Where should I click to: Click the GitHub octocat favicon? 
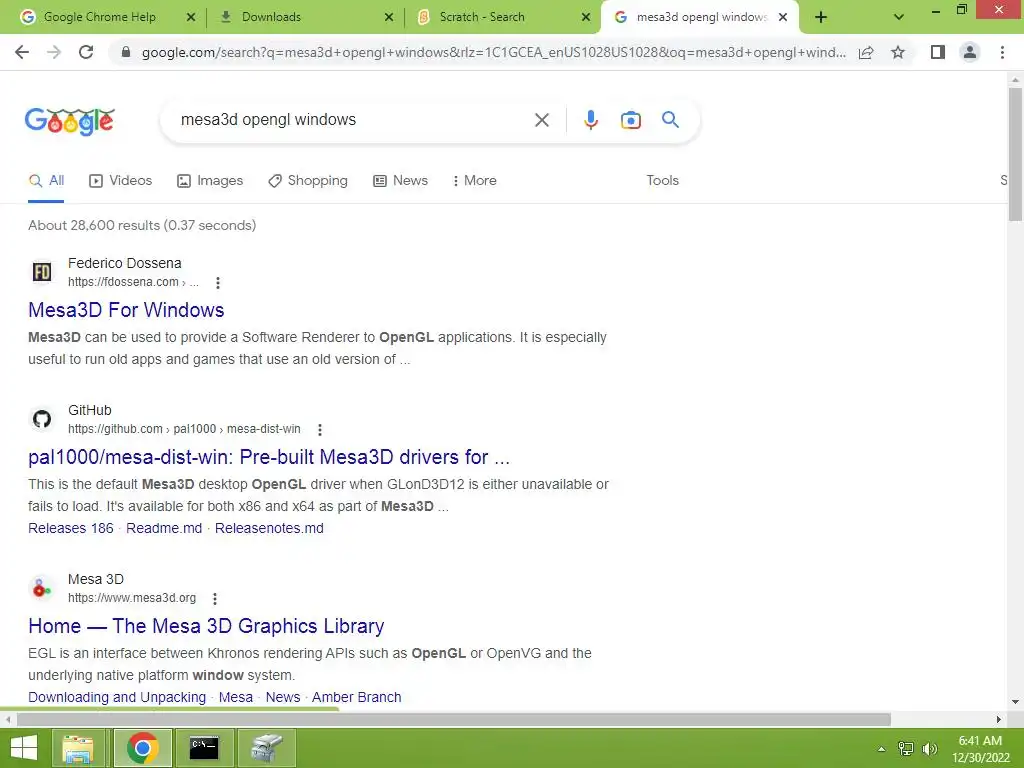pyautogui.click(x=42, y=419)
